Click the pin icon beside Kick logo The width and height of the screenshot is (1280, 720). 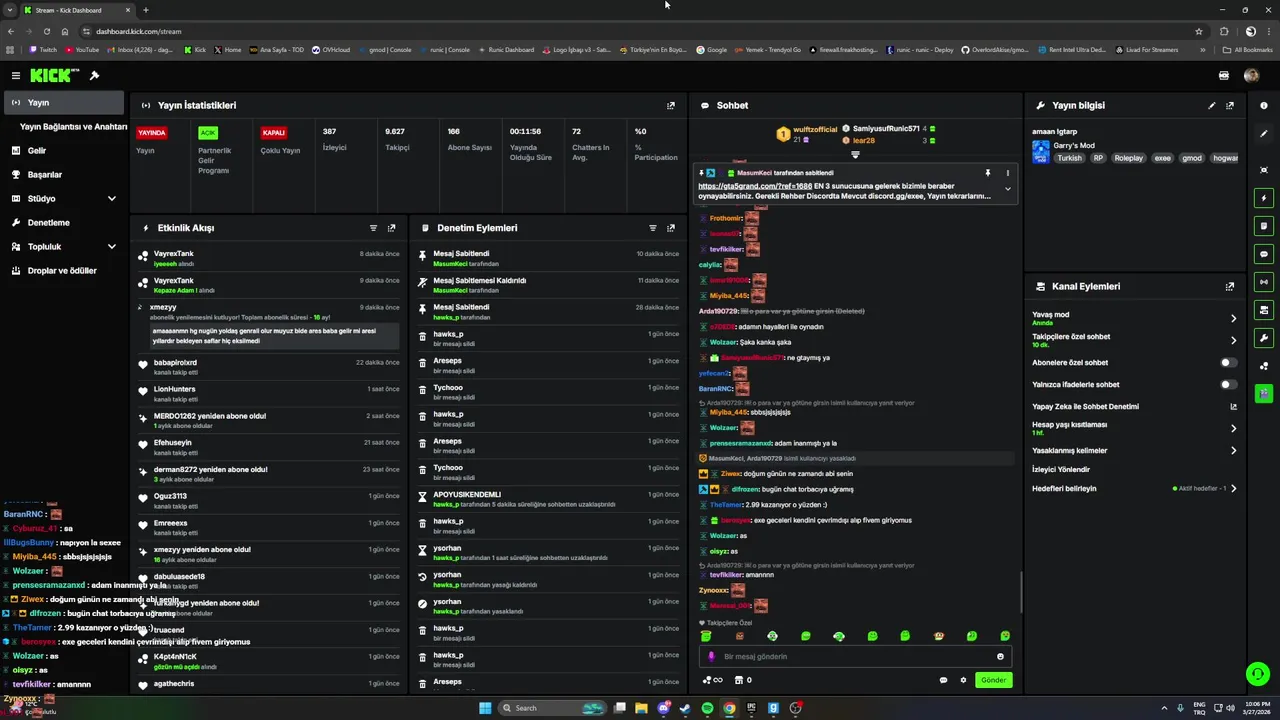tap(95, 75)
